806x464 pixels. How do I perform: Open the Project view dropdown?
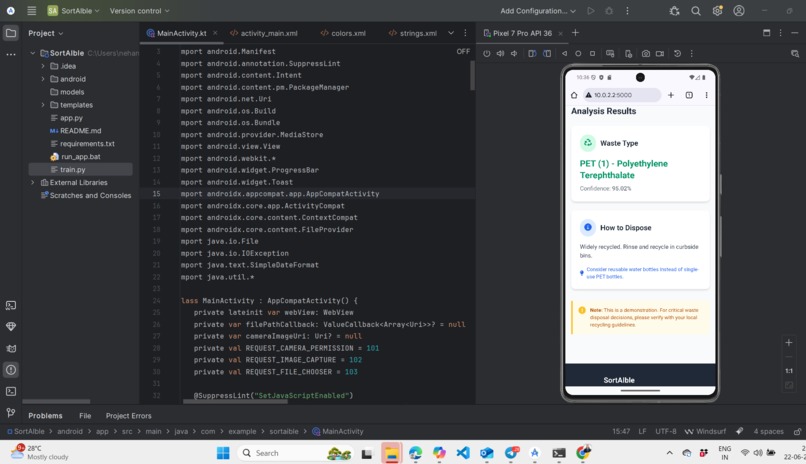[x=46, y=33]
